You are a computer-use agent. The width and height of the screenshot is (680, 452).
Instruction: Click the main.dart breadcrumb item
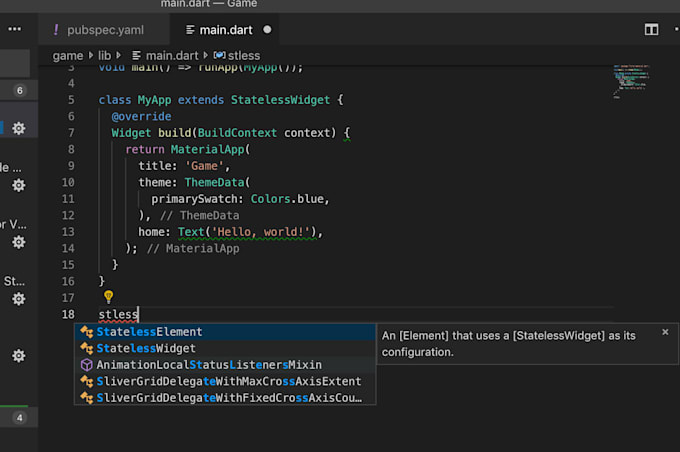click(166, 56)
